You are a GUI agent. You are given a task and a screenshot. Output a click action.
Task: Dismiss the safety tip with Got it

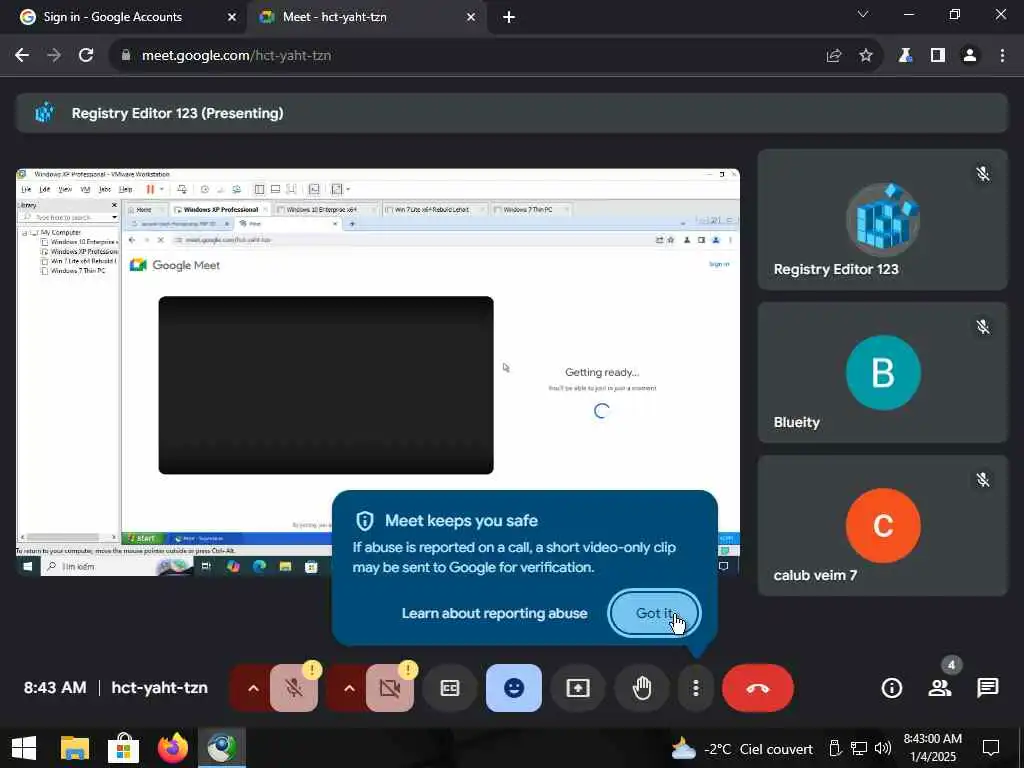point(654,613)
